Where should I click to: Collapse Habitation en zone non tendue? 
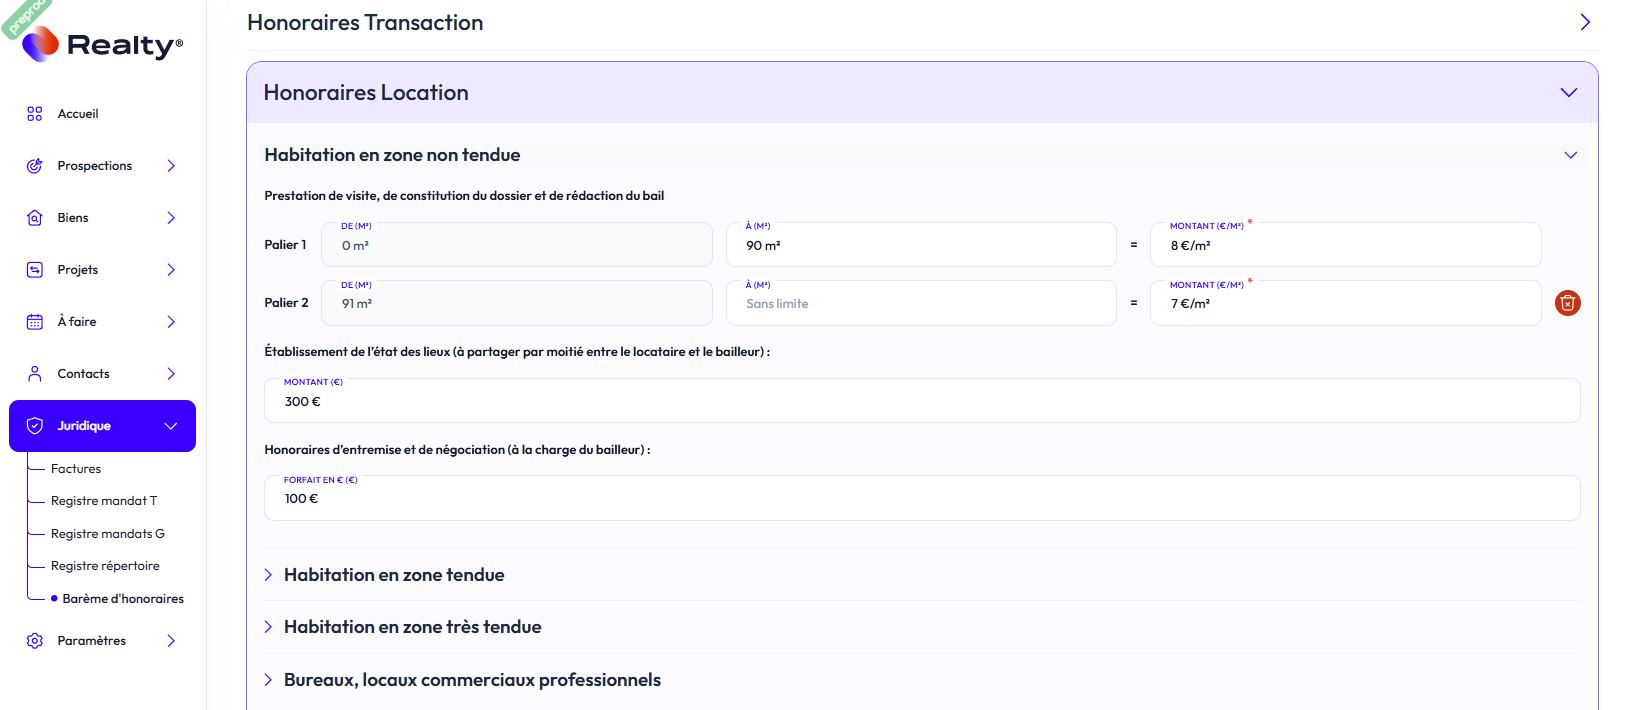coord(1570,155)
